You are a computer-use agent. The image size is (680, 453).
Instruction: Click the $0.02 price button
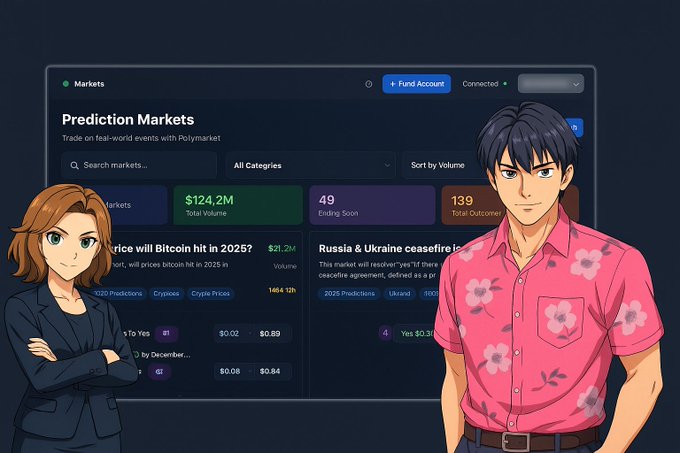click(x=229, y=333)
